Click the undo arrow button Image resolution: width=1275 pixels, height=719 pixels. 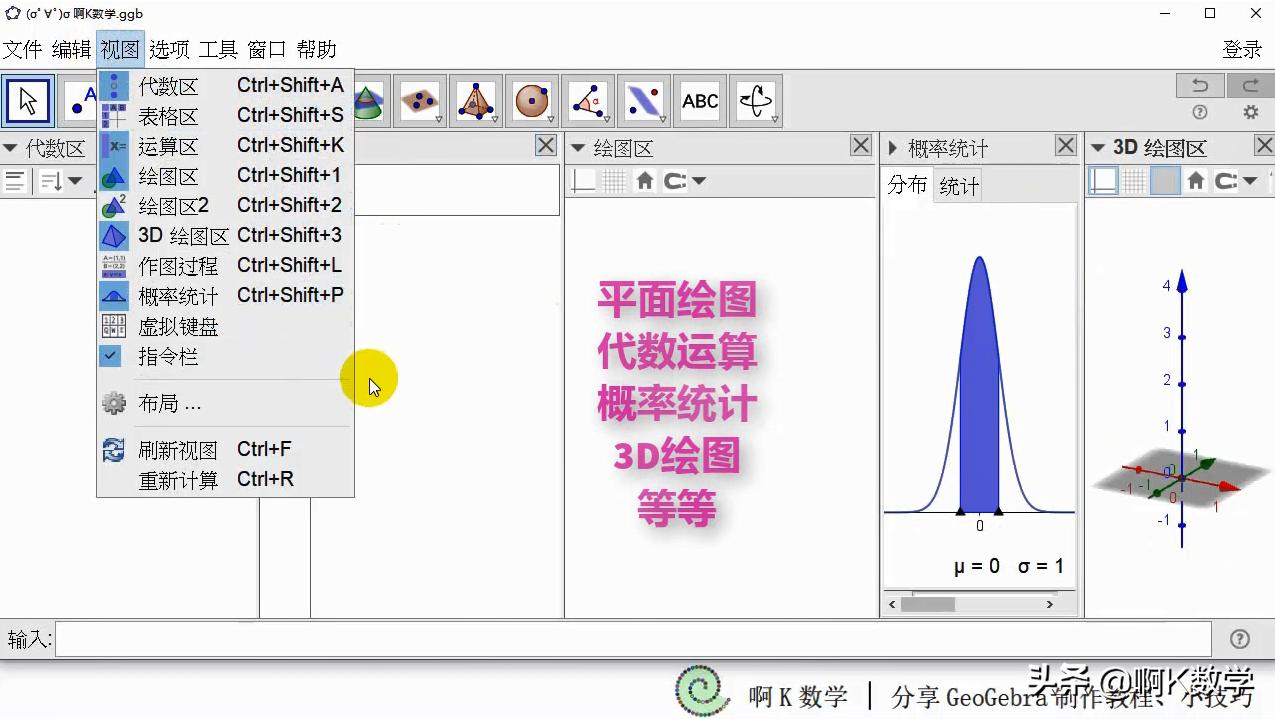[1200, 86]
